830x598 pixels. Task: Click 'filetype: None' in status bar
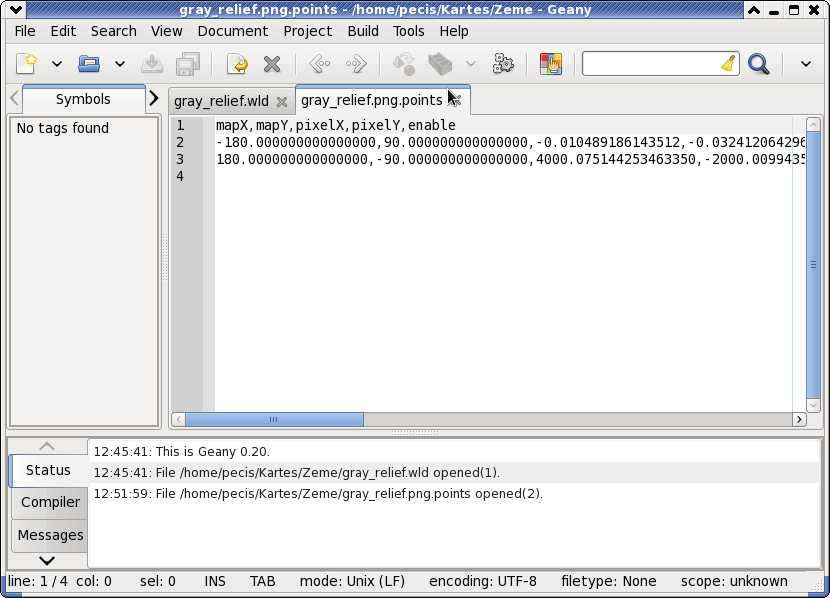tap(609, 581)
